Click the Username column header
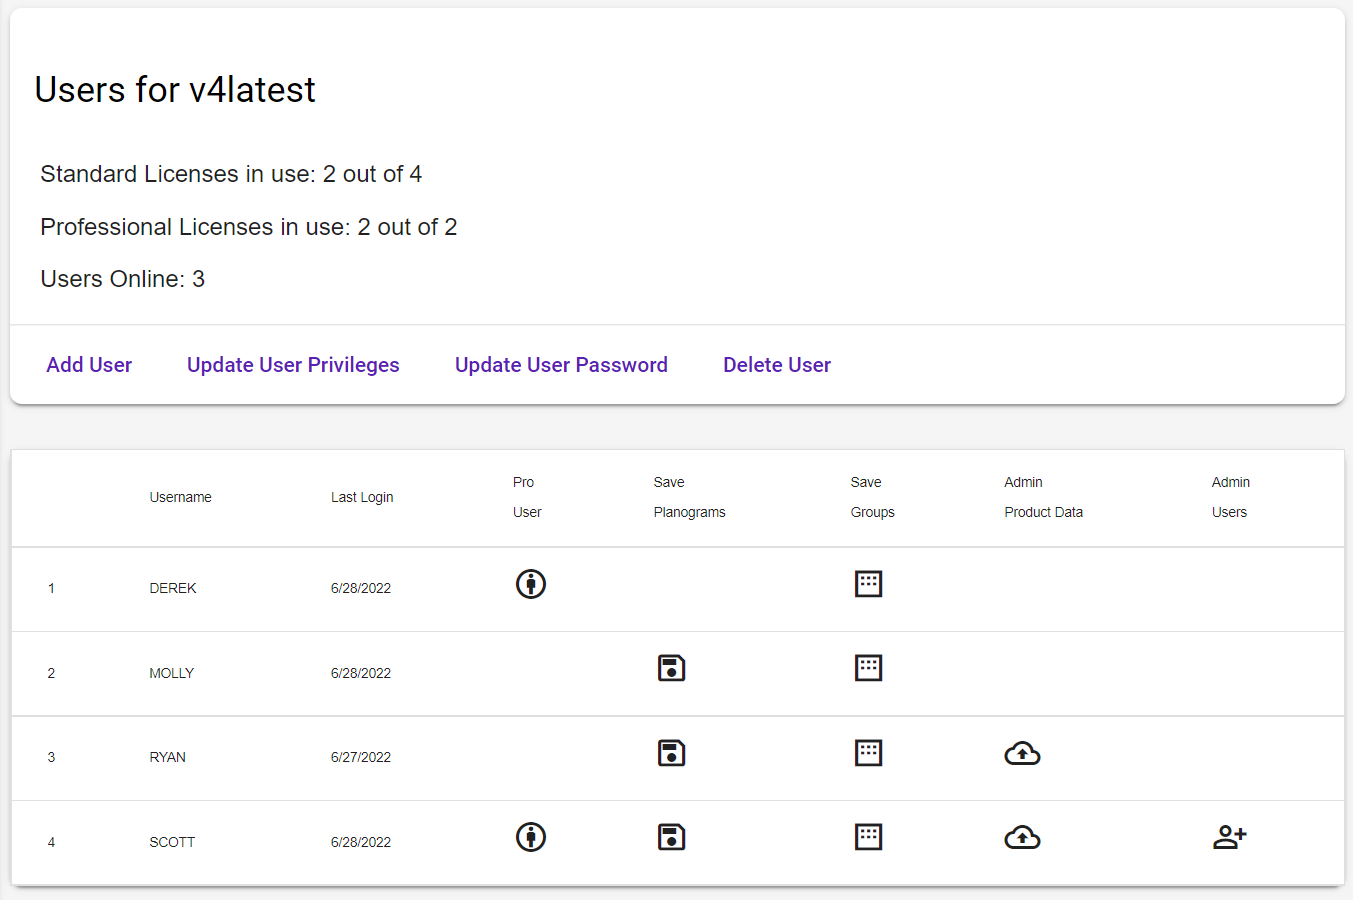The image size is (1353, 900). coord(180,497)
